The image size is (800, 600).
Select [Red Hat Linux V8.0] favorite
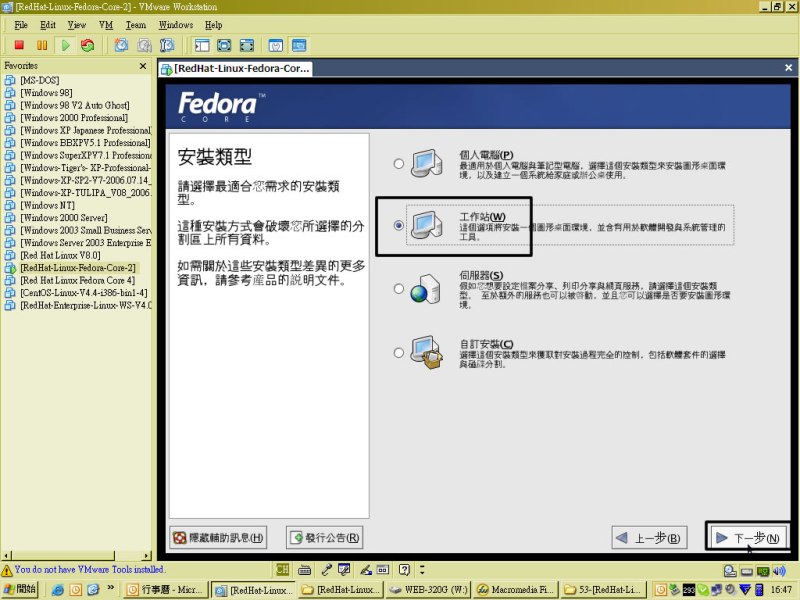[60, 255]
